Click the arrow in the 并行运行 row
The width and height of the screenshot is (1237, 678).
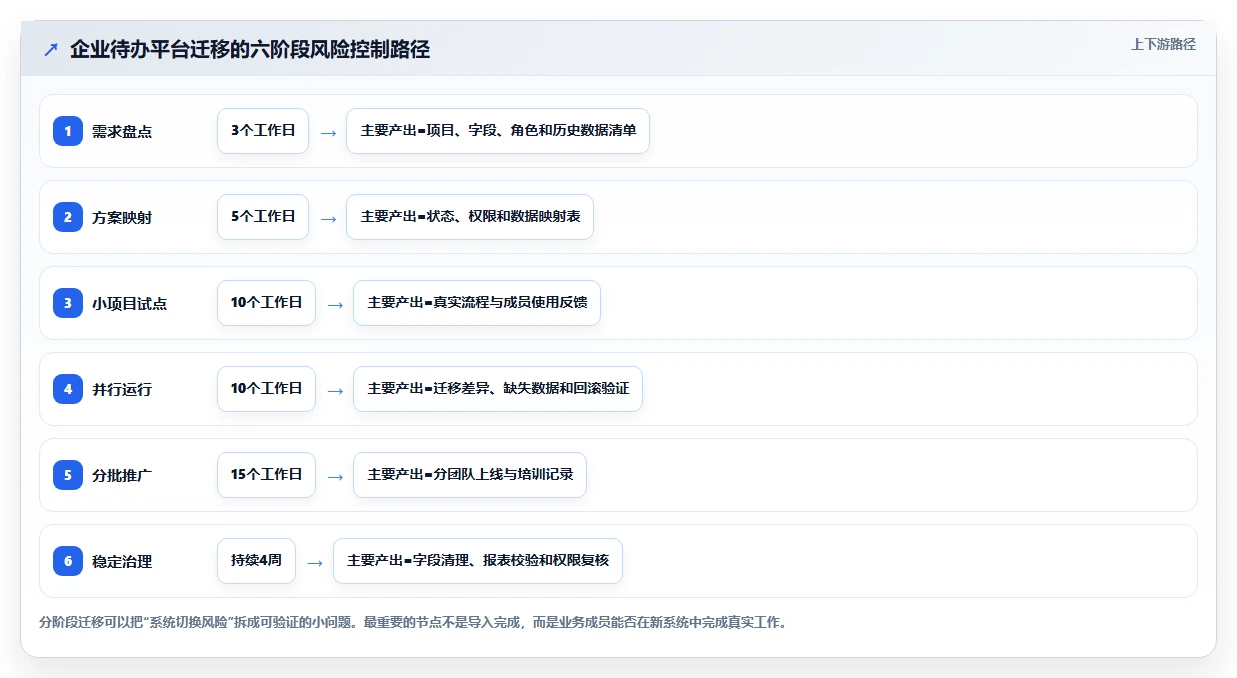[x=335, y=390]
